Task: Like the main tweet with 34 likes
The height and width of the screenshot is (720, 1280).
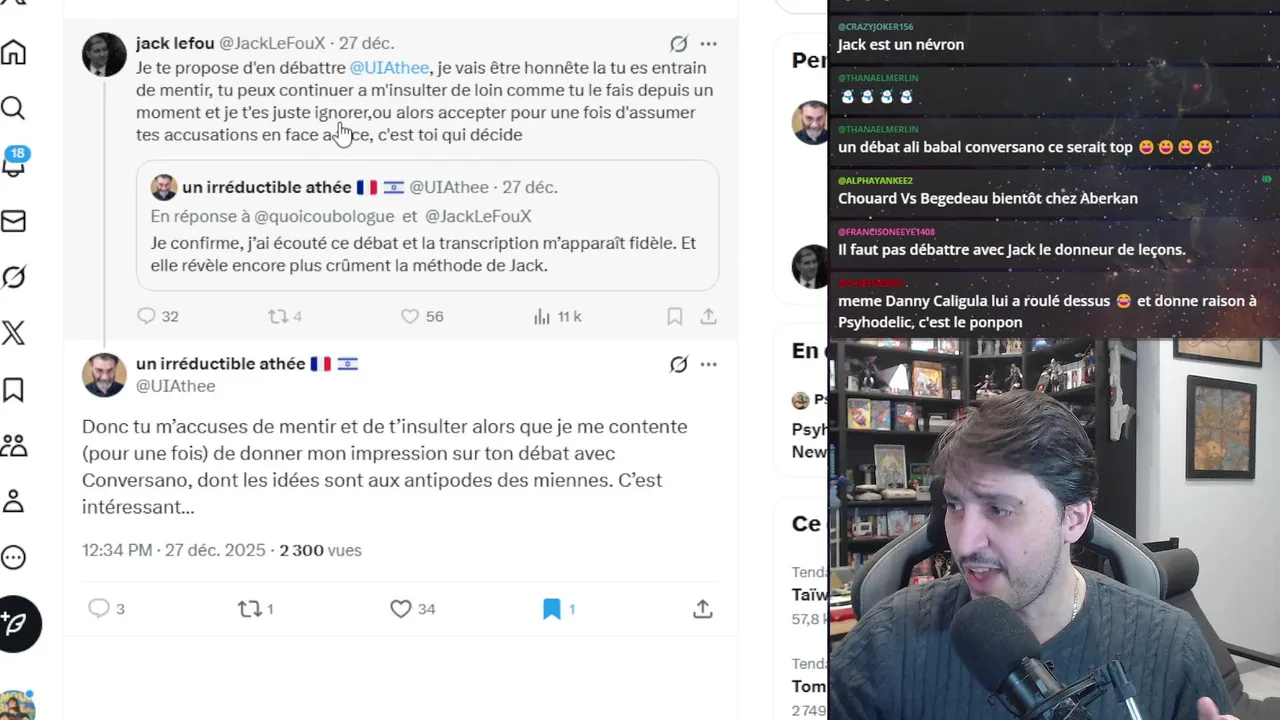Action: (401, 609)
